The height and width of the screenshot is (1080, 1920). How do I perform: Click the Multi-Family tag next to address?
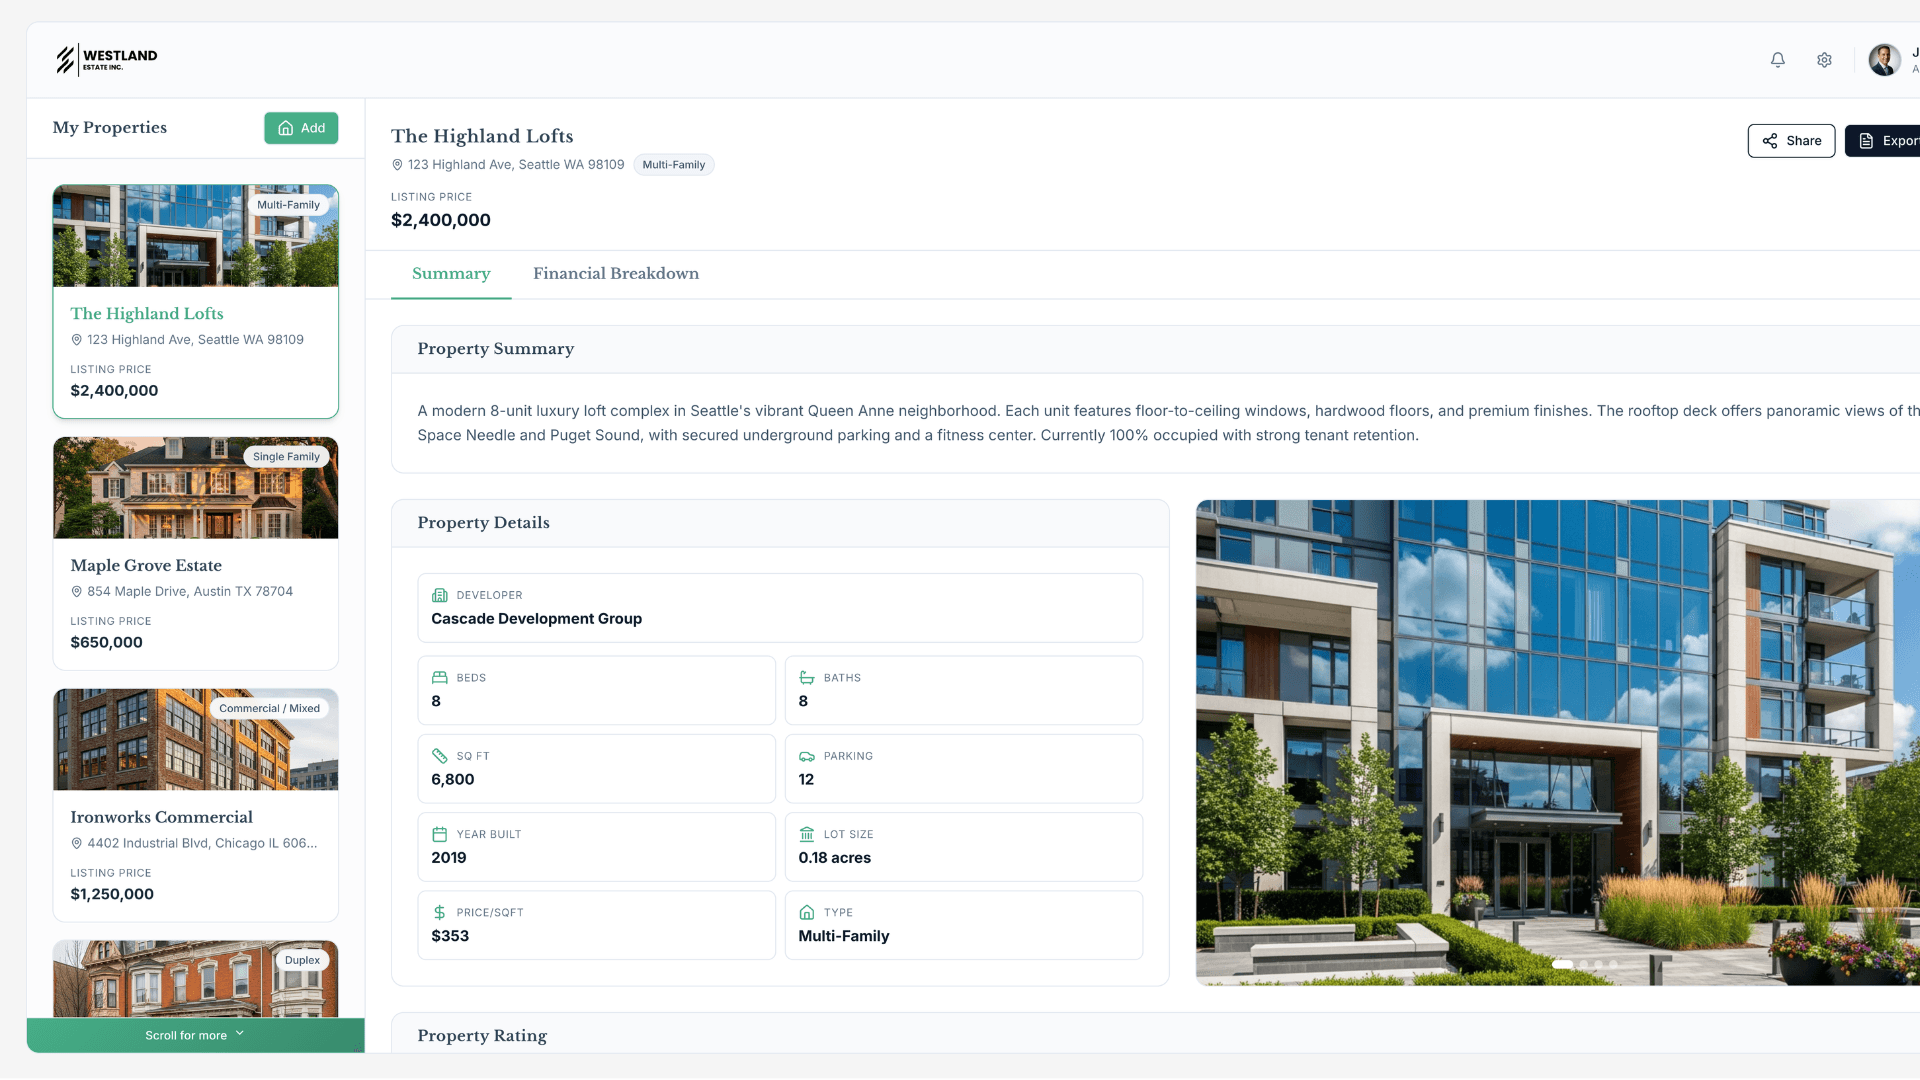pyautogui.click(x=673, y=165)
